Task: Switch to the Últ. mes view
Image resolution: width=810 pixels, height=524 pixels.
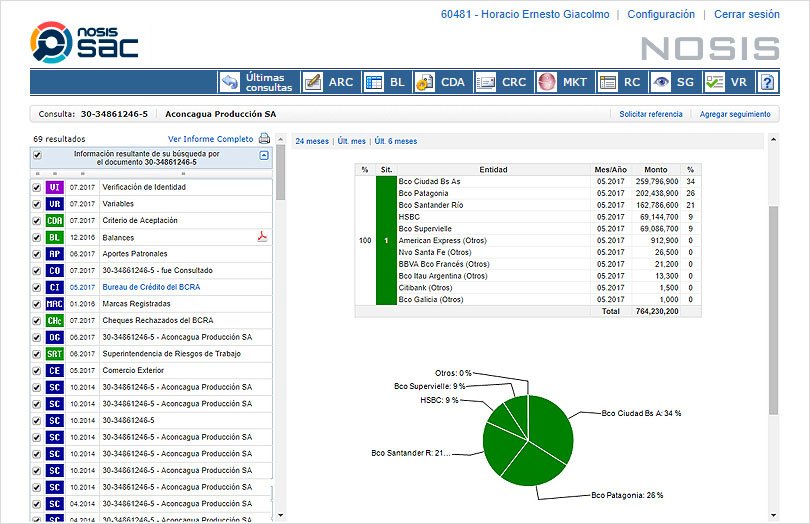Action: coord(351,141)
